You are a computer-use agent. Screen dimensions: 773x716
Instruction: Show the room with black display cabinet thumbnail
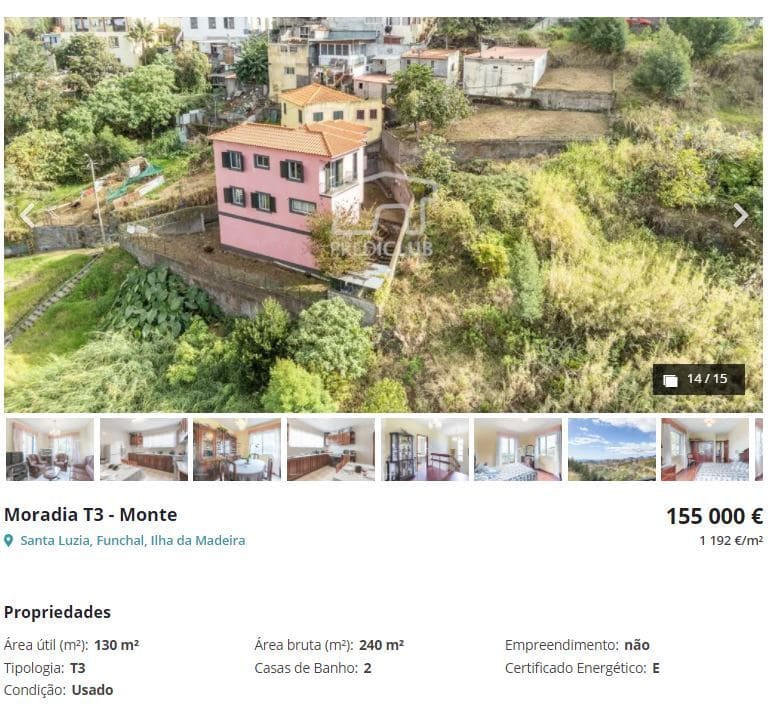tap(425, 449)
